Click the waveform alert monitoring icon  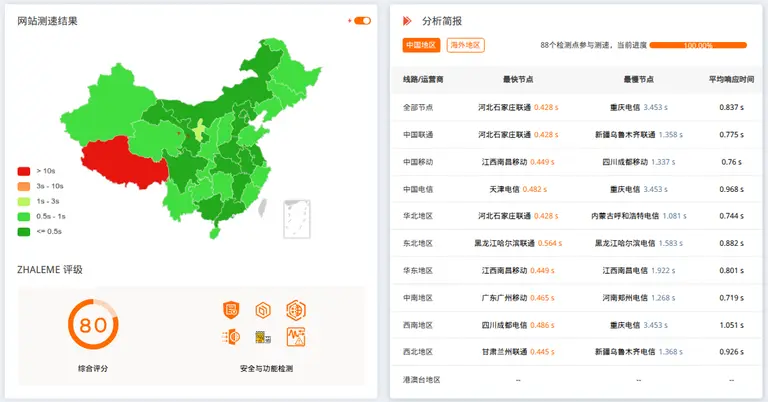tap(296, 337)
